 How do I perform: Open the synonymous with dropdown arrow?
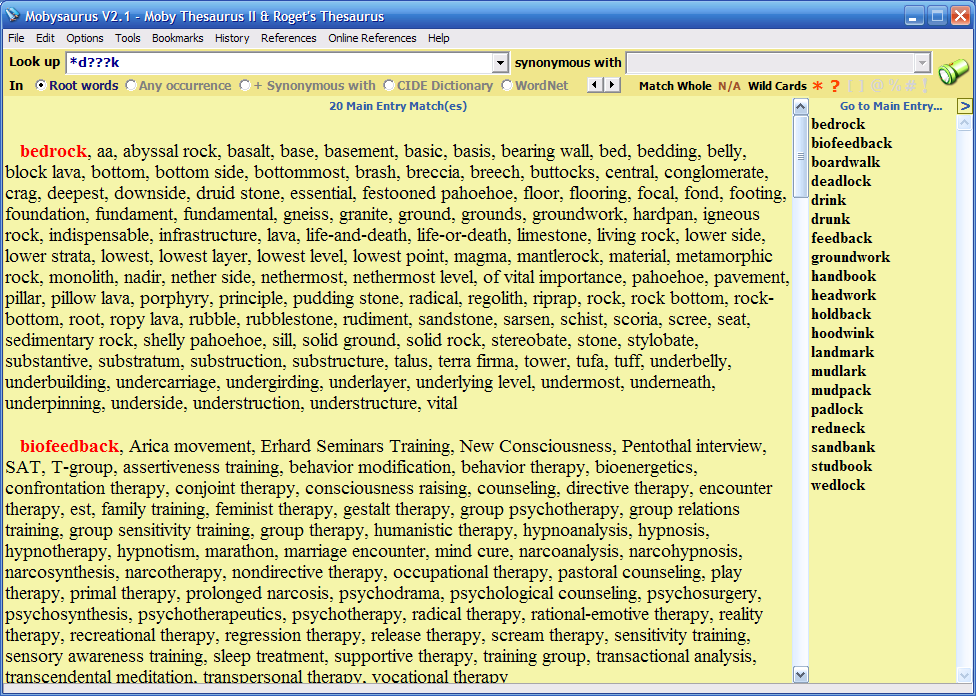pos(922,63)
